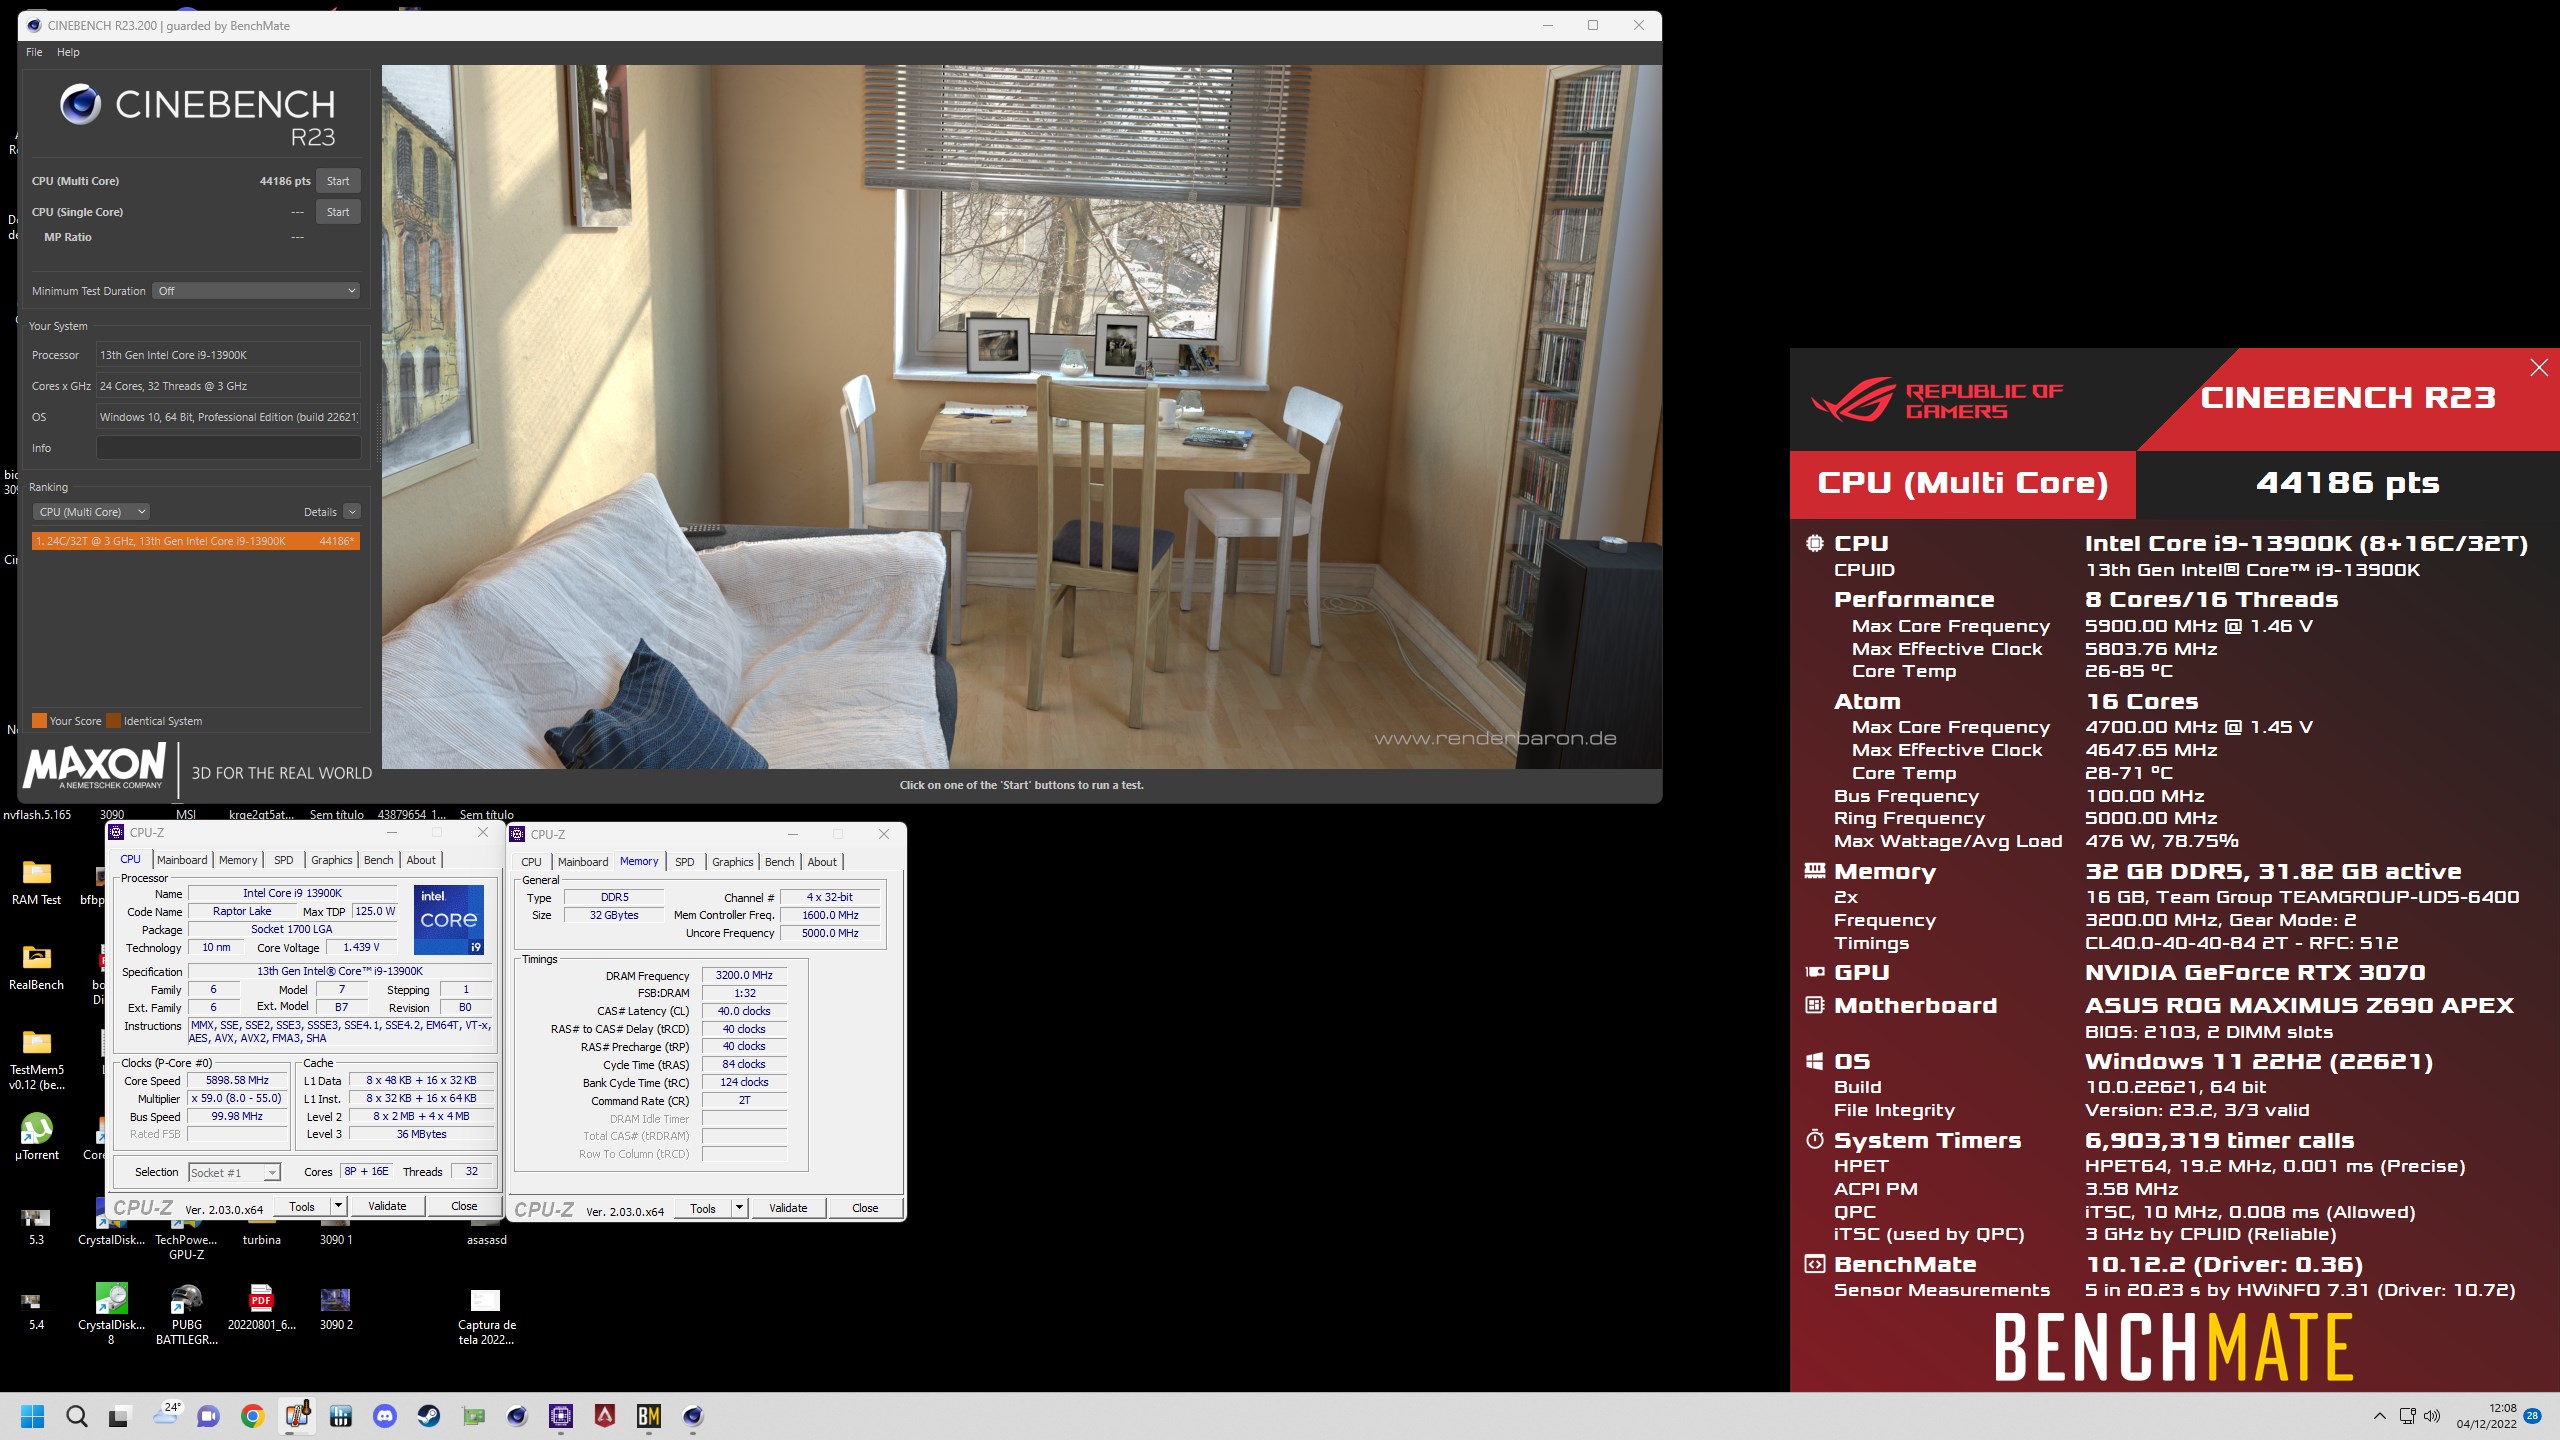Screen dimensions: 2560x1440
Task: Expand Tools dropdown arrow in CPU-Z Memory window
Action: pos(739,1209)
